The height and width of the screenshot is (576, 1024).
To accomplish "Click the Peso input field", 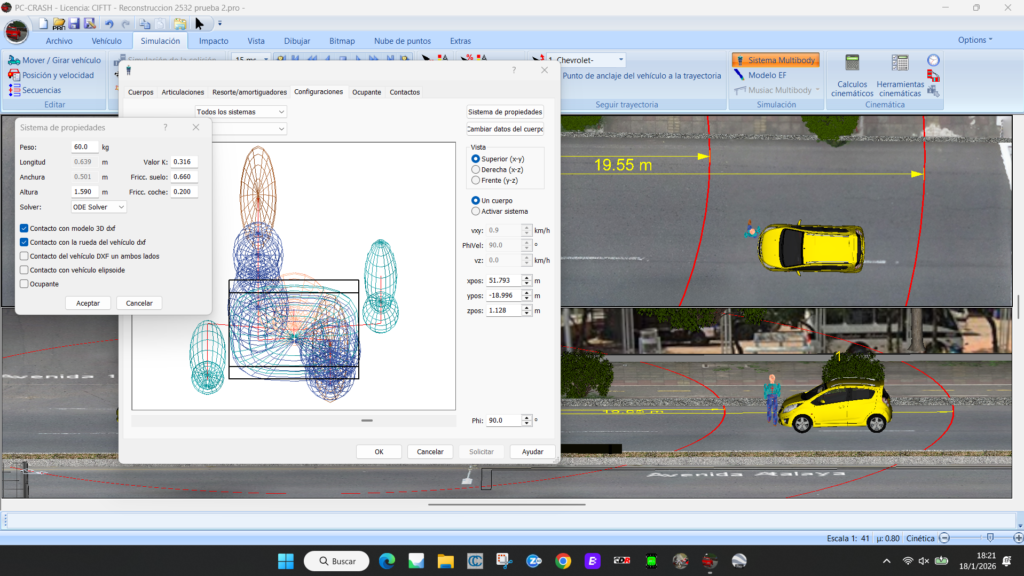I will pos(85,147).
